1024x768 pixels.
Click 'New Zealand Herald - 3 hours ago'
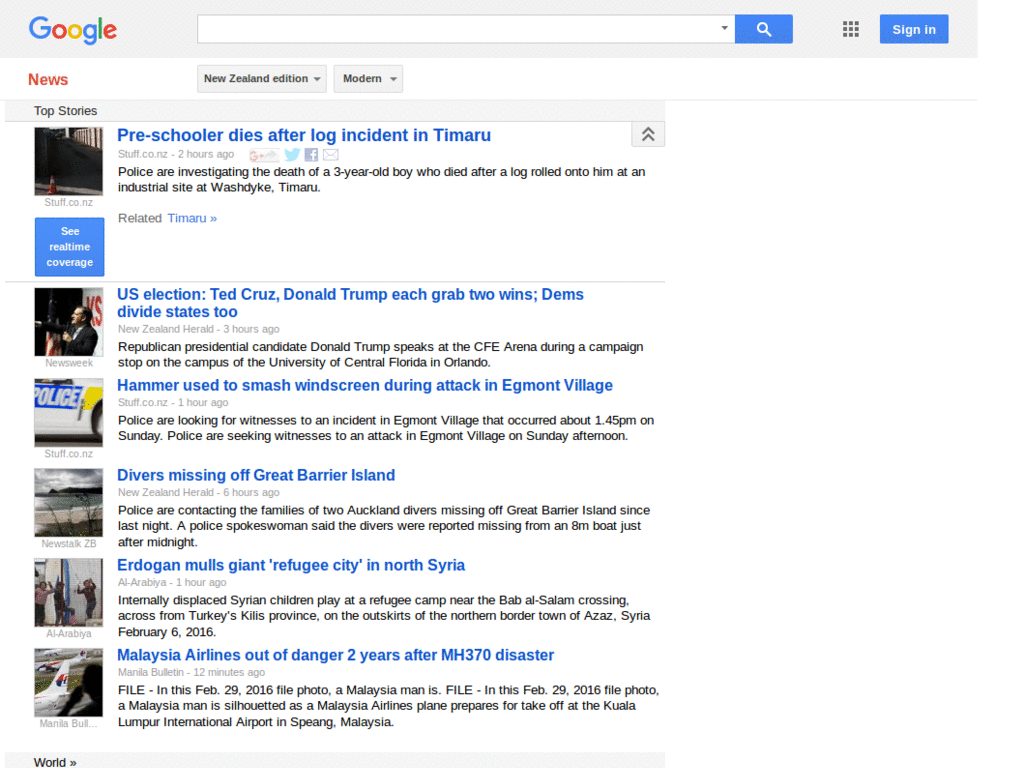tap(199, 329)
